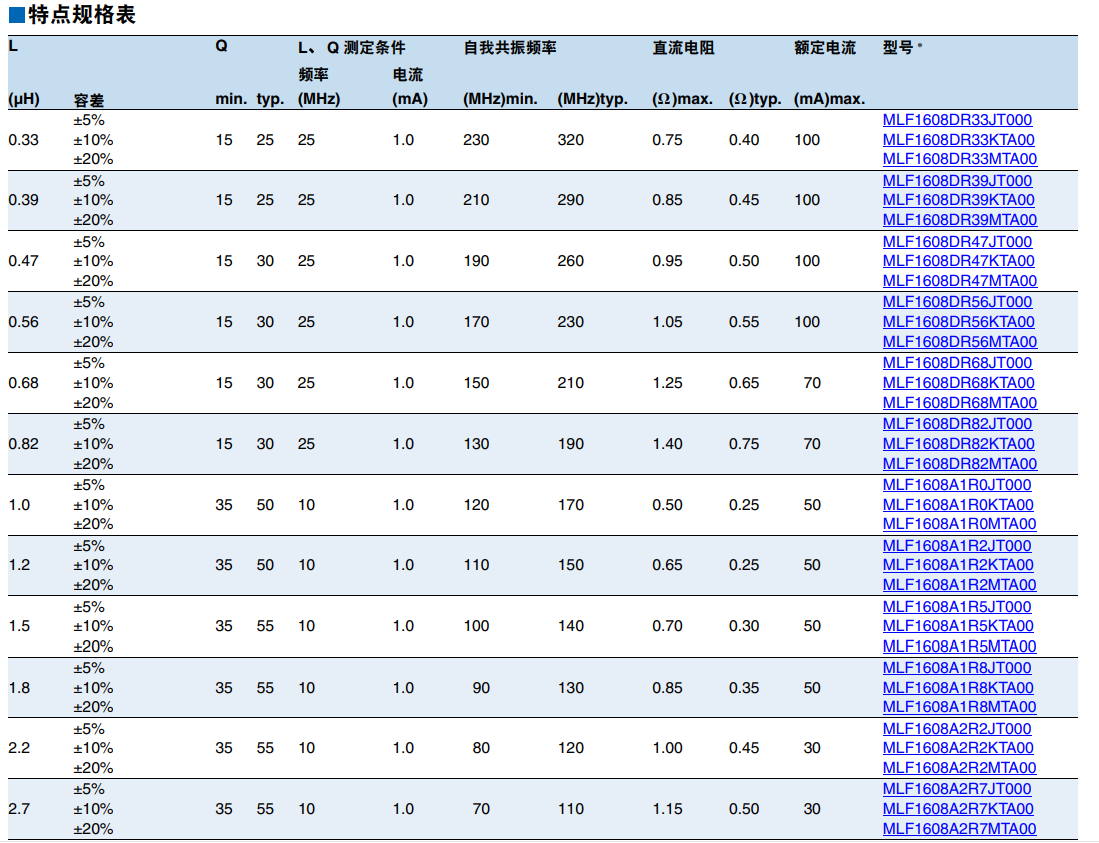Open model MLF1608DR82KTA00

tap(958, 444)
